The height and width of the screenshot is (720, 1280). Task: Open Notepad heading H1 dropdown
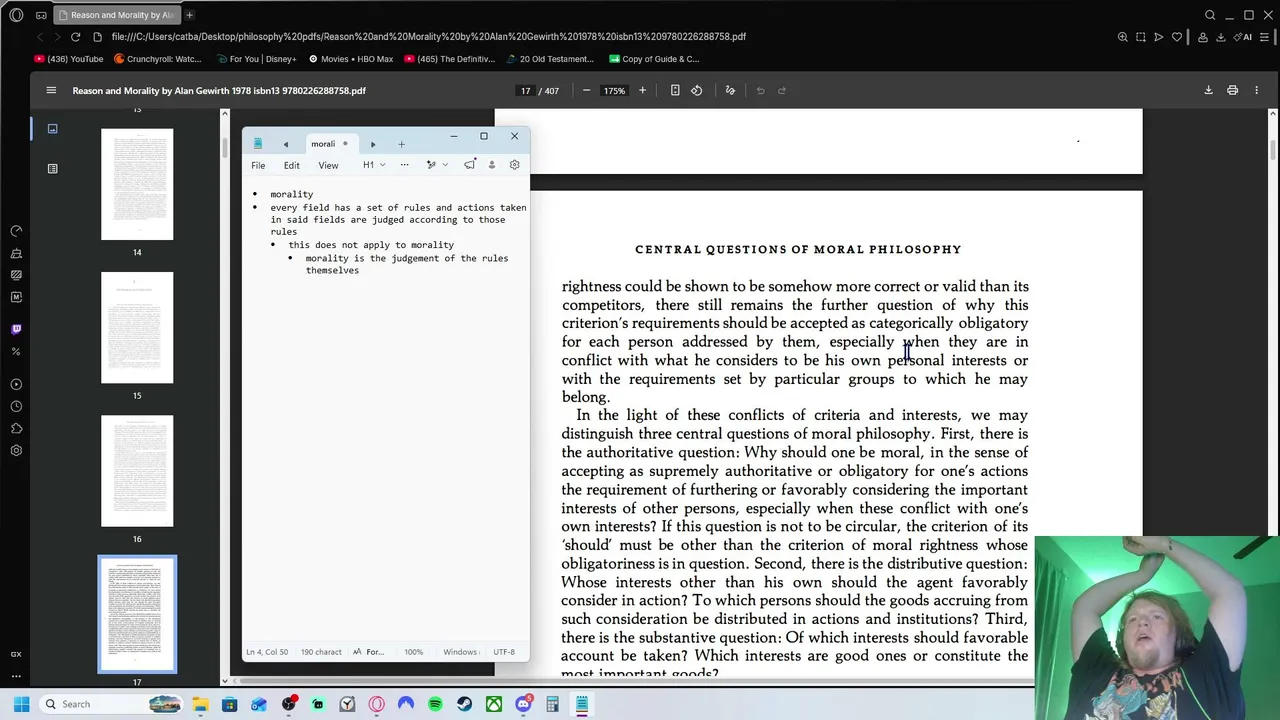point(374,165)
